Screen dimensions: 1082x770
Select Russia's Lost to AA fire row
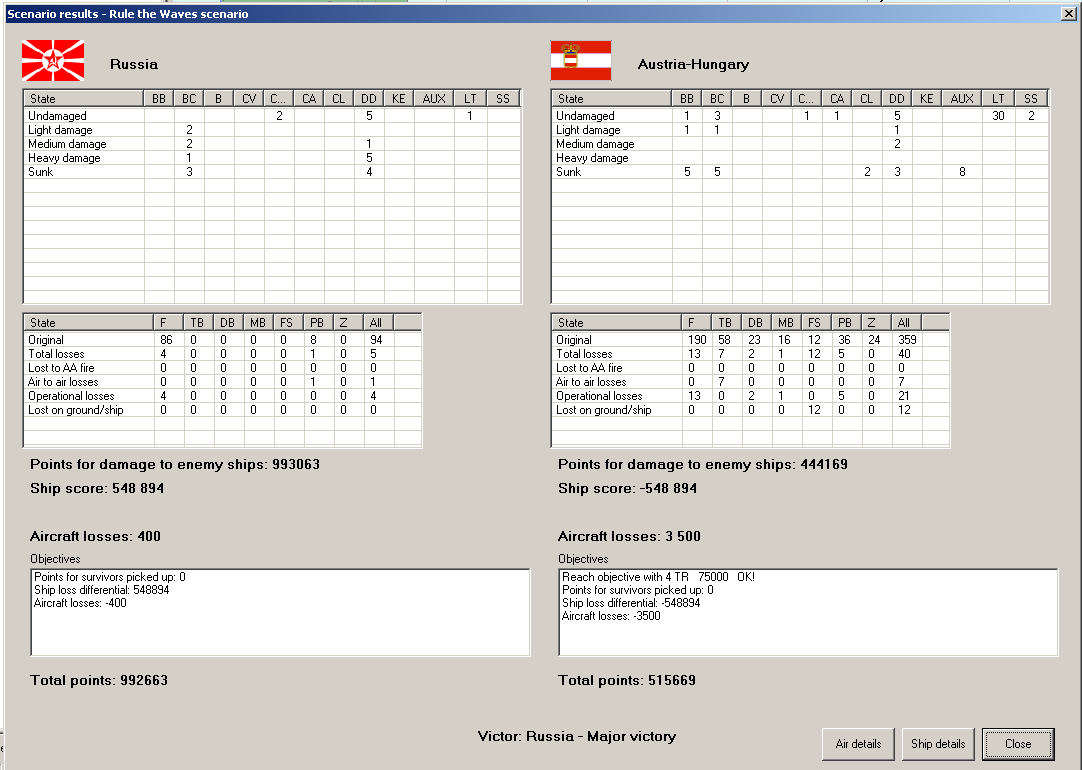point(222,368)
